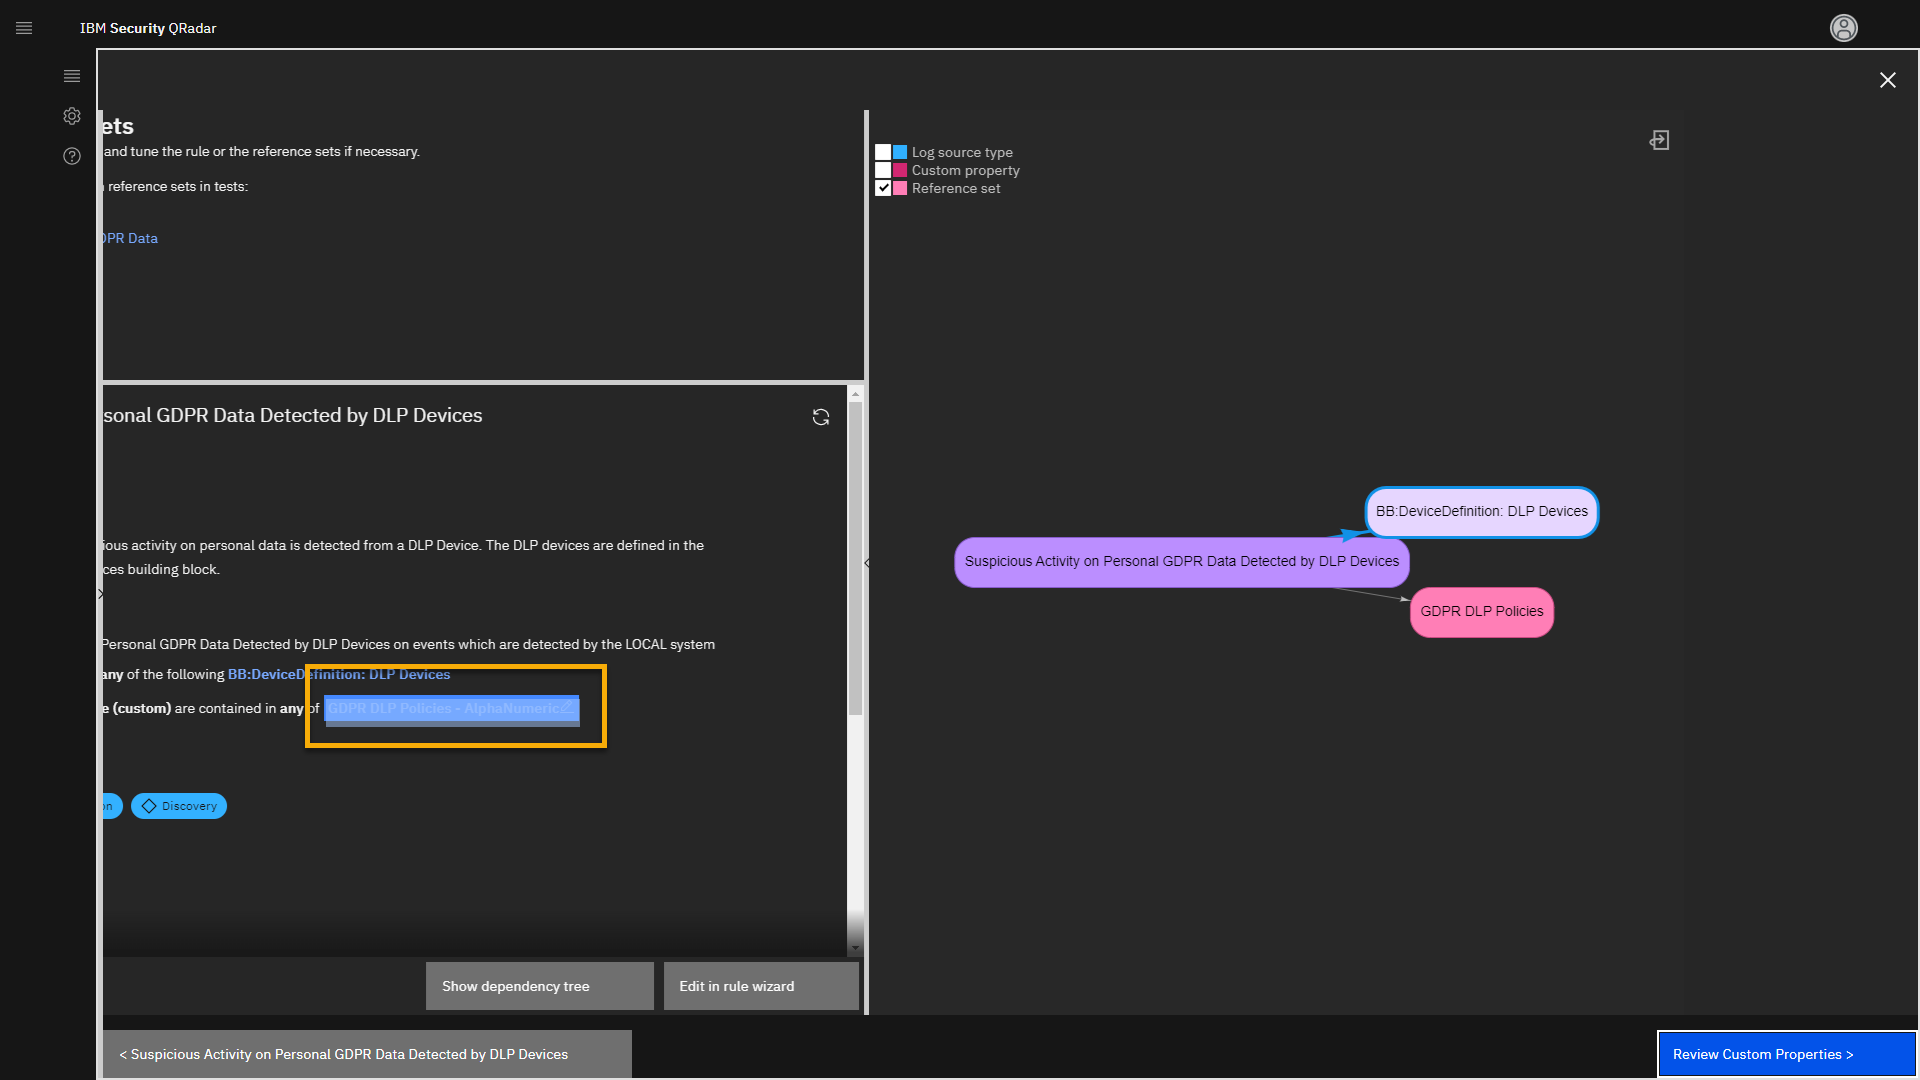Select the pink GDPR DLP Policies node

[x=1481, y=612]
